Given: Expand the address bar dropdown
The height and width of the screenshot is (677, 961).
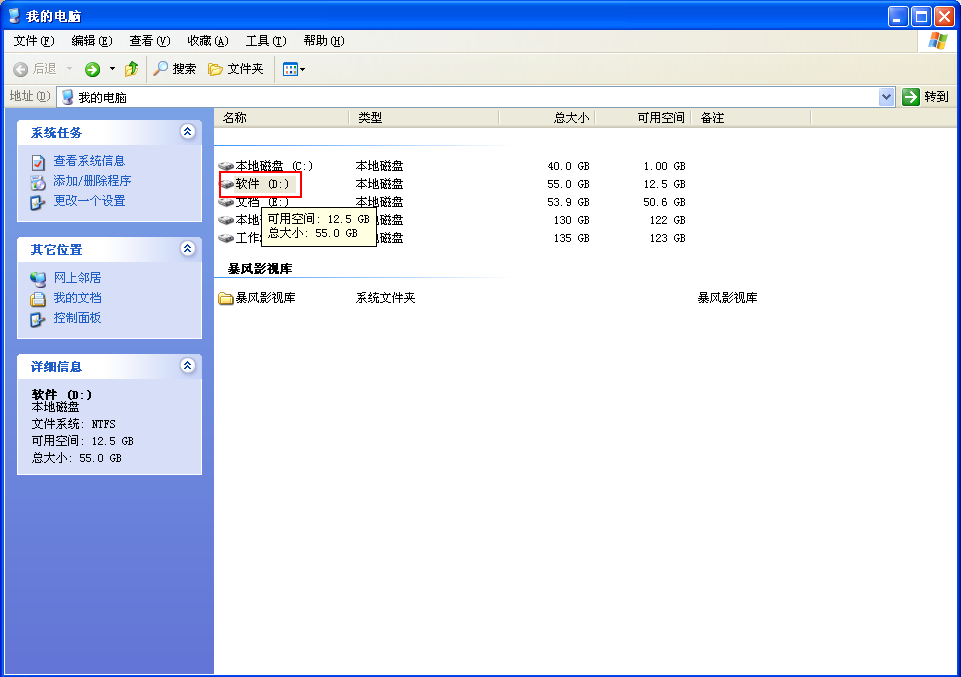Looking at the screenshot, I should (886, 97).
